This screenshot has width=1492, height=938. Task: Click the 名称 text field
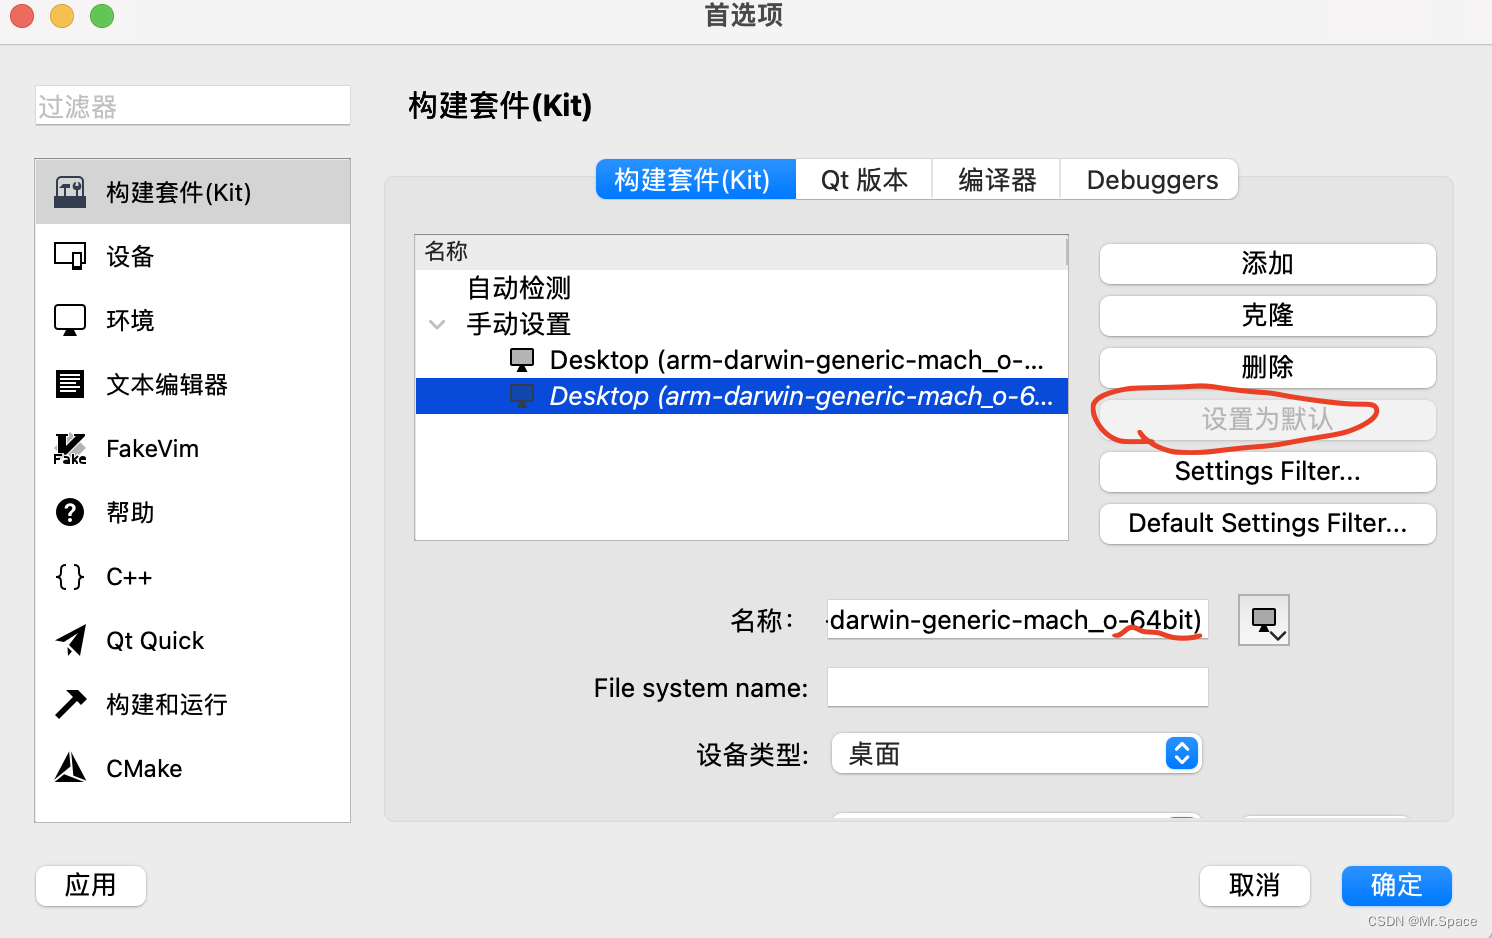click(x=1018, y=620)
